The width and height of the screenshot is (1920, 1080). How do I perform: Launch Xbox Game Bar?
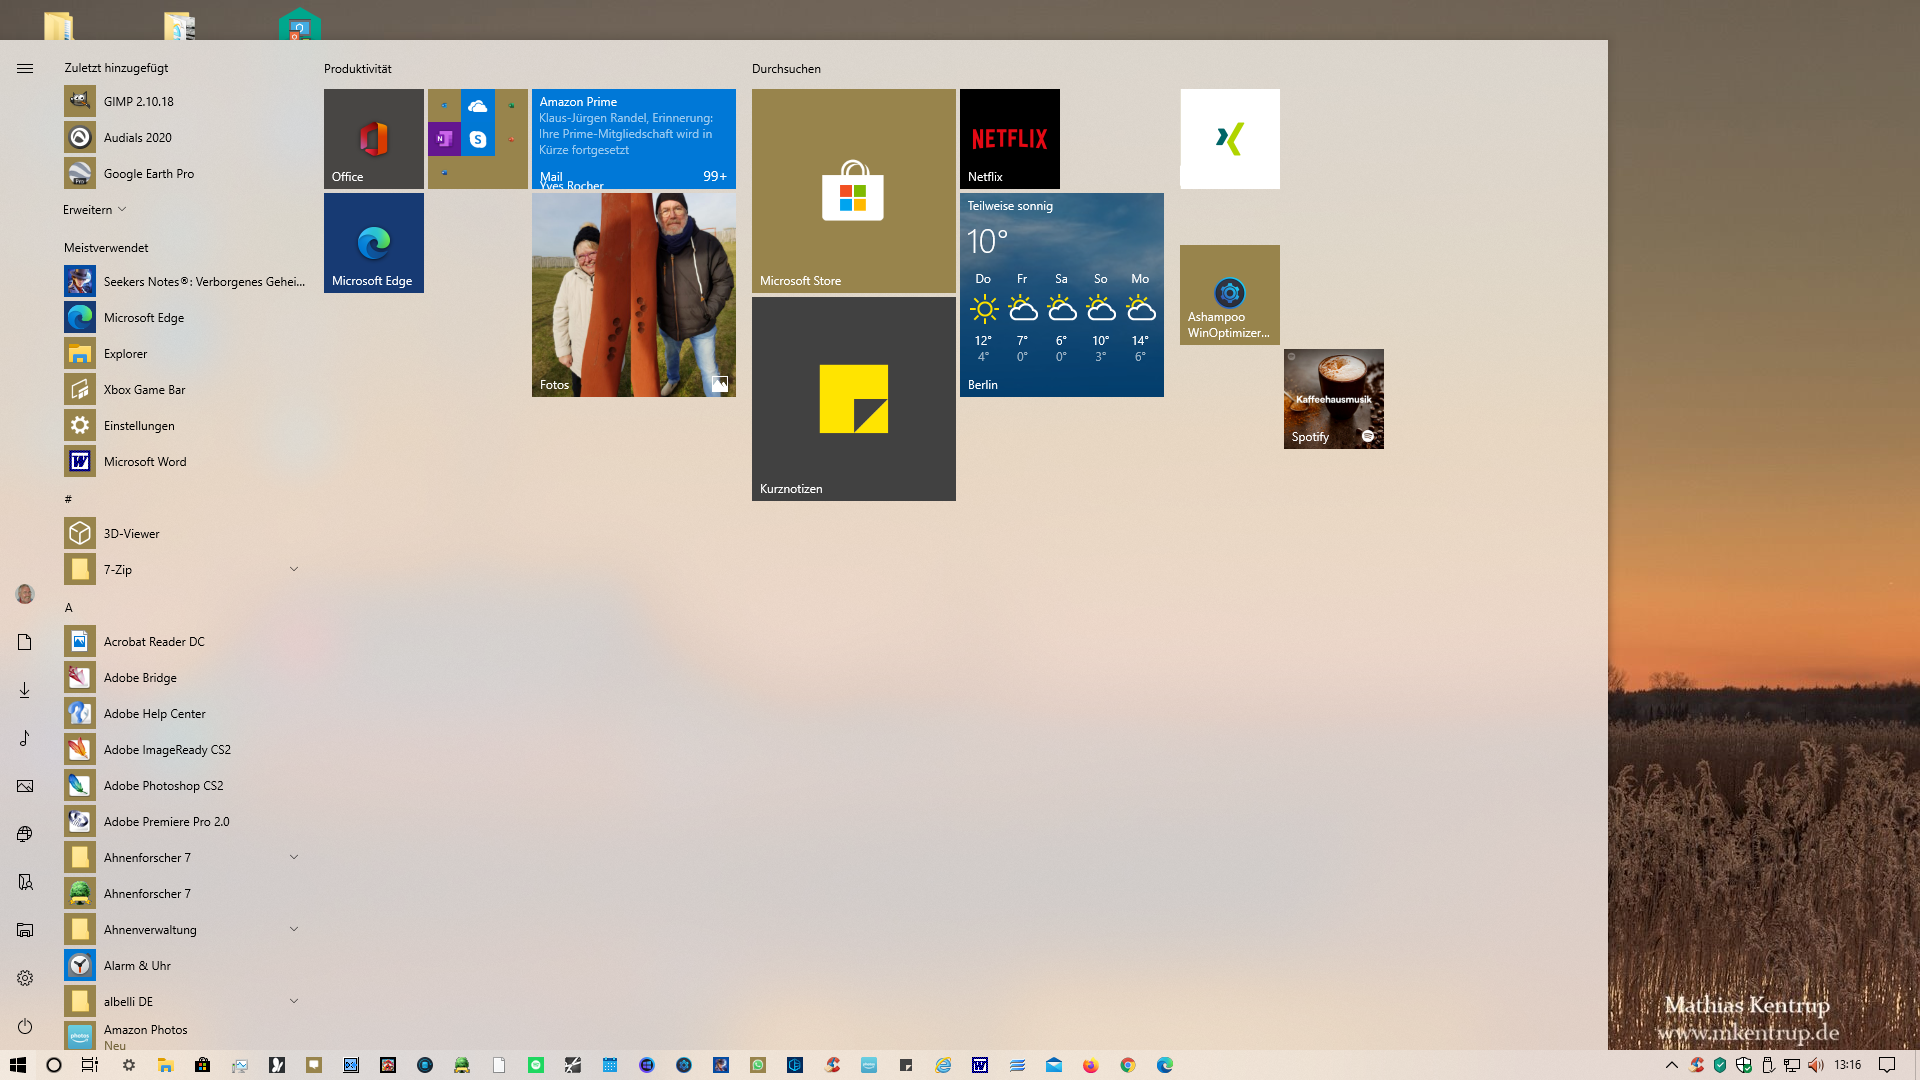[x=185, y=390]
